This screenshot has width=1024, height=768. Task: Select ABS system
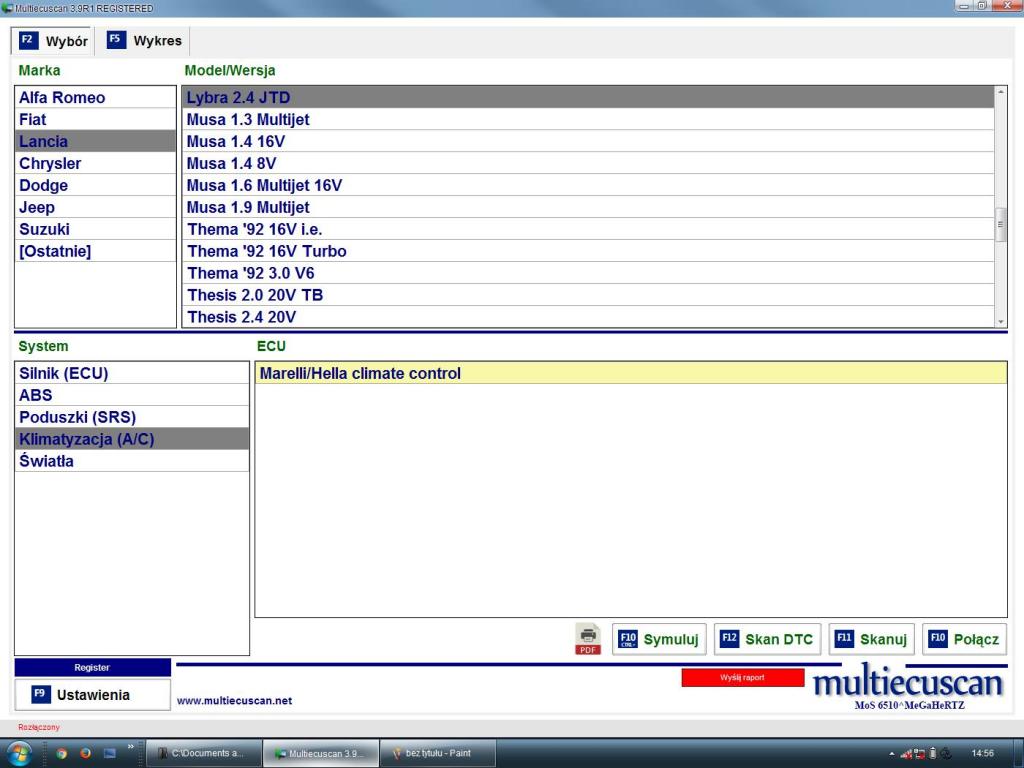[132, 395]
